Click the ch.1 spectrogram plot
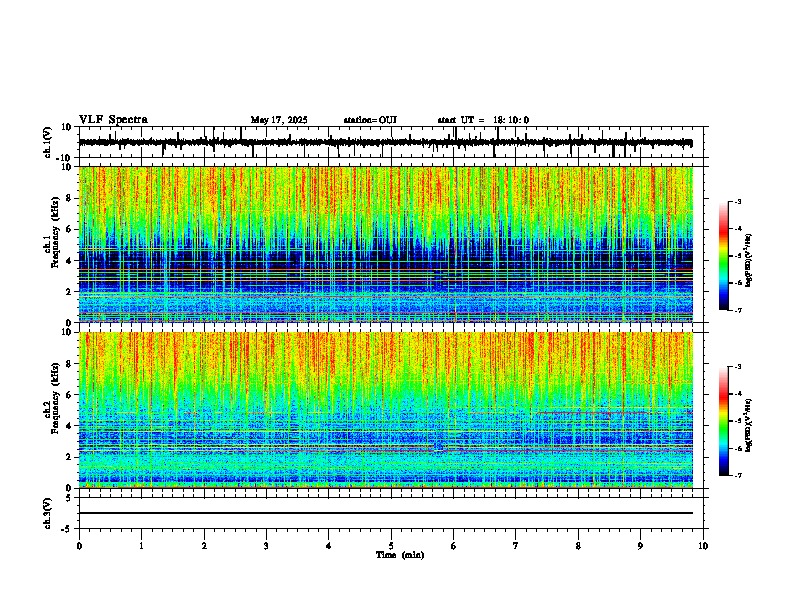792x612 pixels. [x=386, y=244]
